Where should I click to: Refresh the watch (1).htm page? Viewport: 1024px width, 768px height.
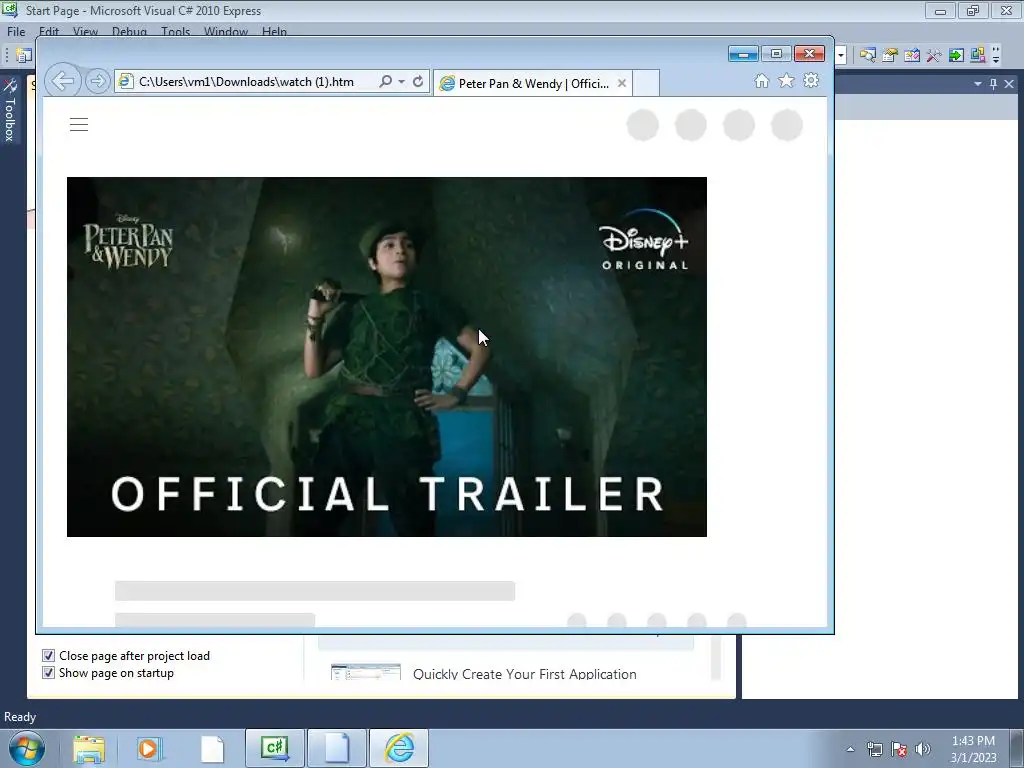[418, 82]
